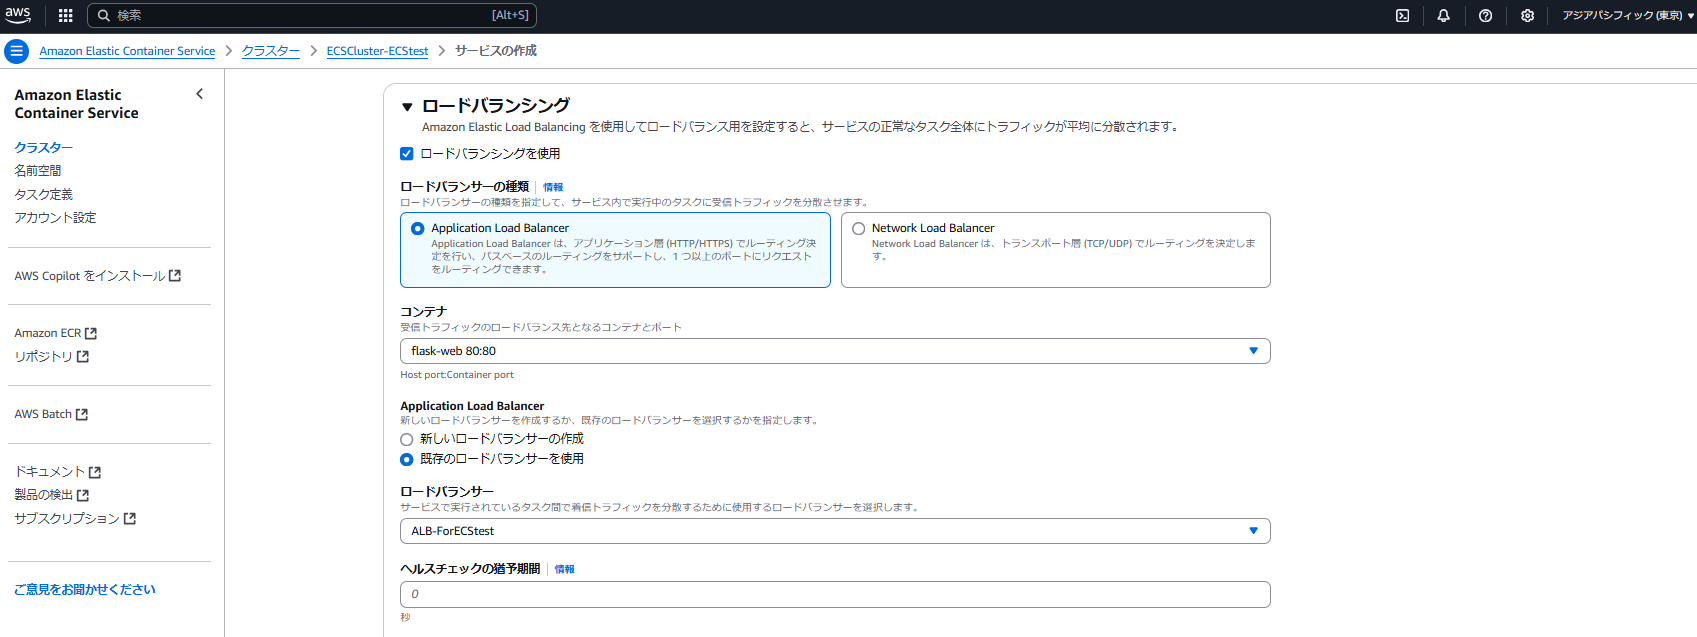
Task: Click Amazon Elastic Container Service breadcrumb
Action: 127,51
